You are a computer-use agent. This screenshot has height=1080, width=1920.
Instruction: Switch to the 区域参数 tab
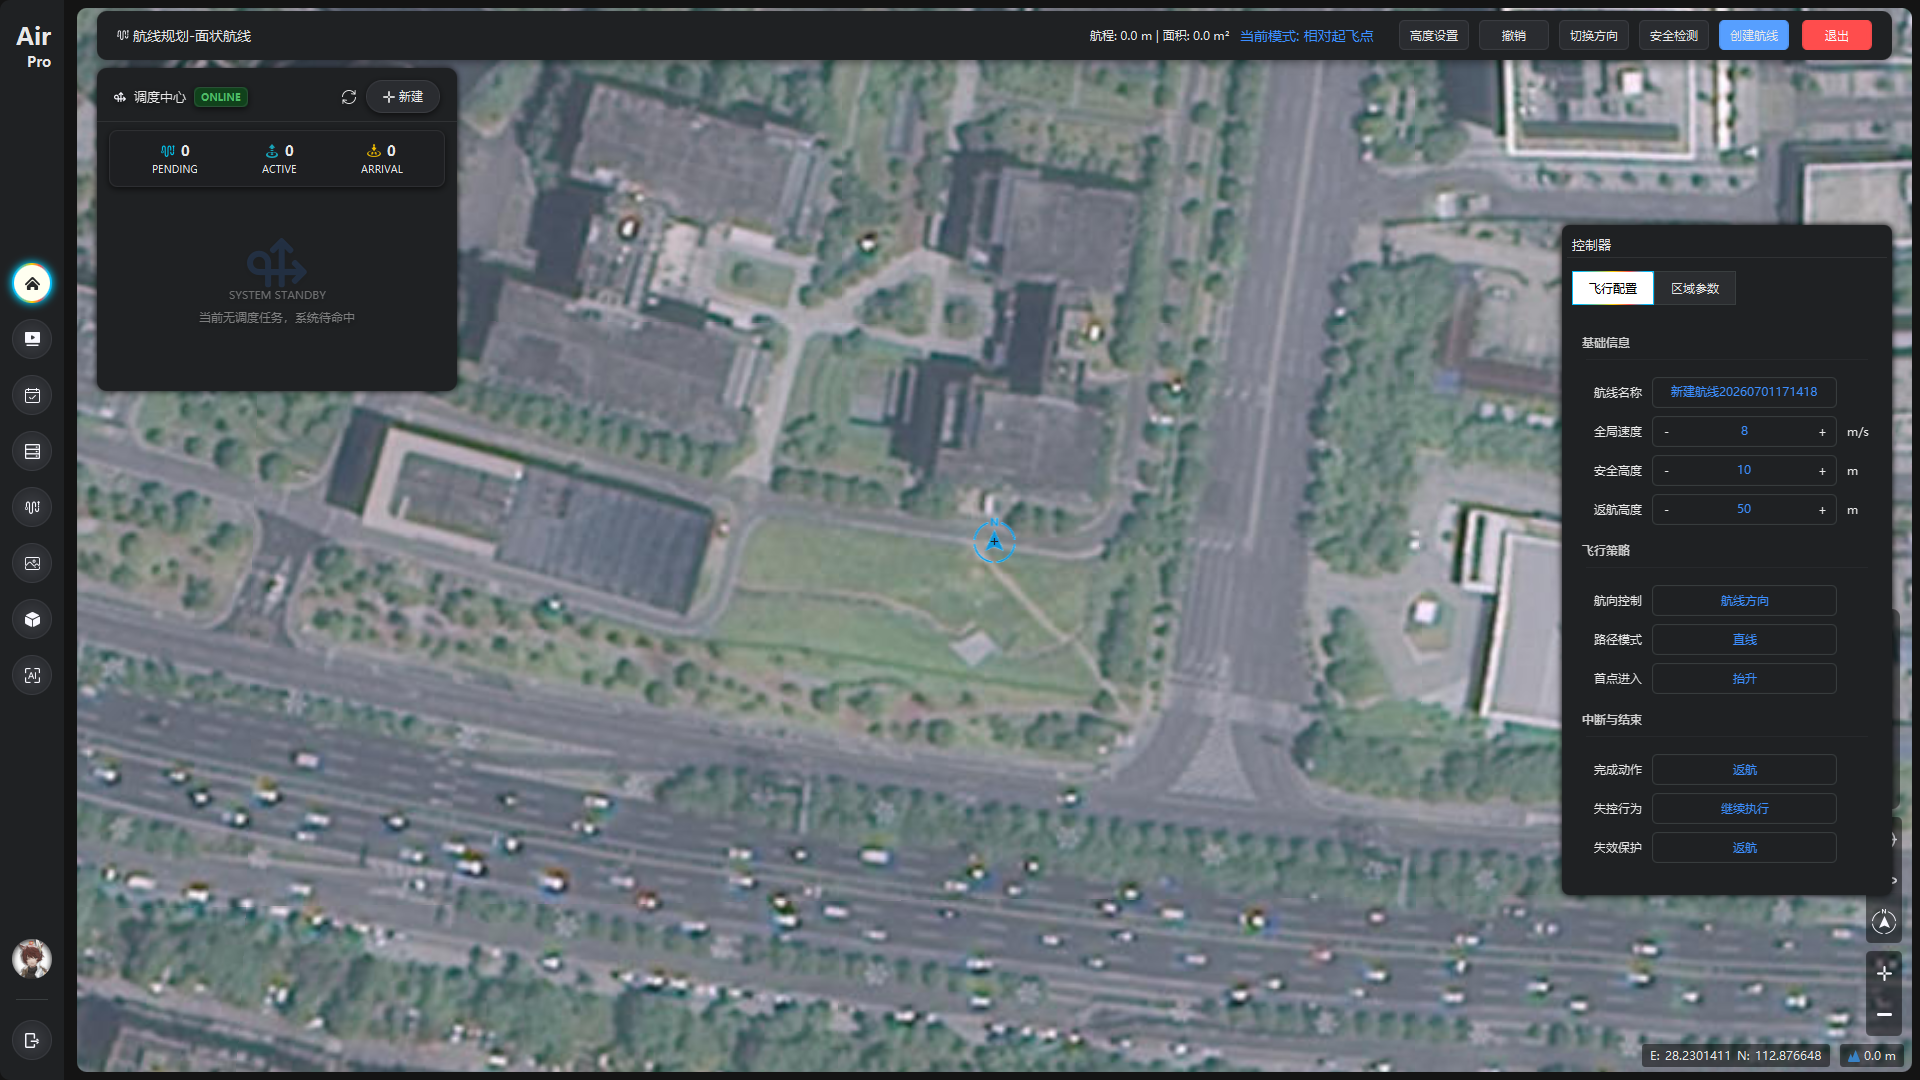point(1695,288)
